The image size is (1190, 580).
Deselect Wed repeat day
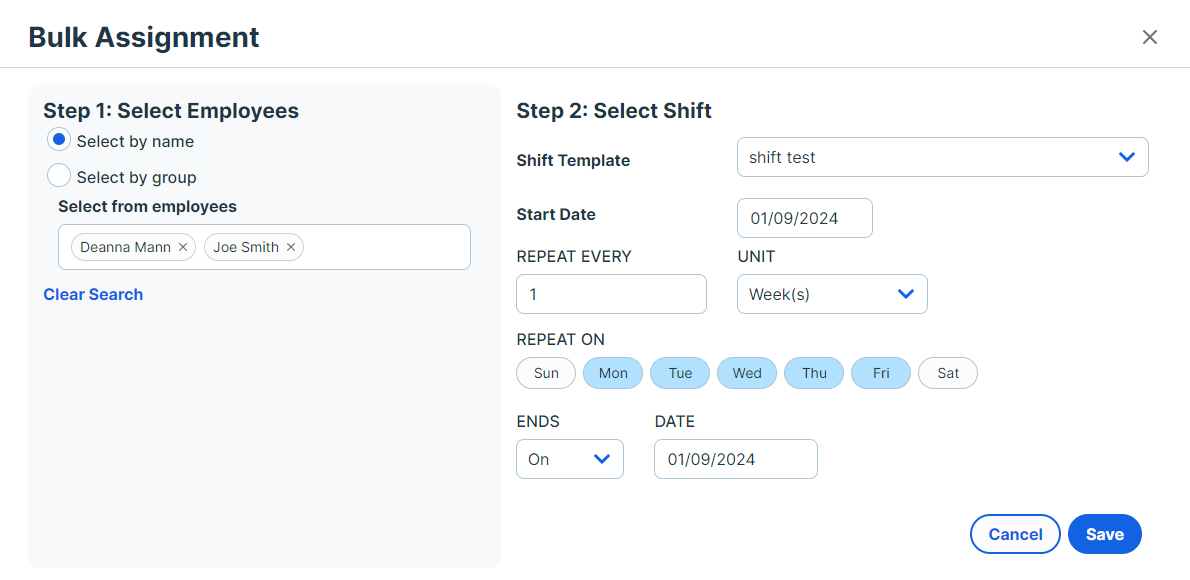tap(747, 374)
